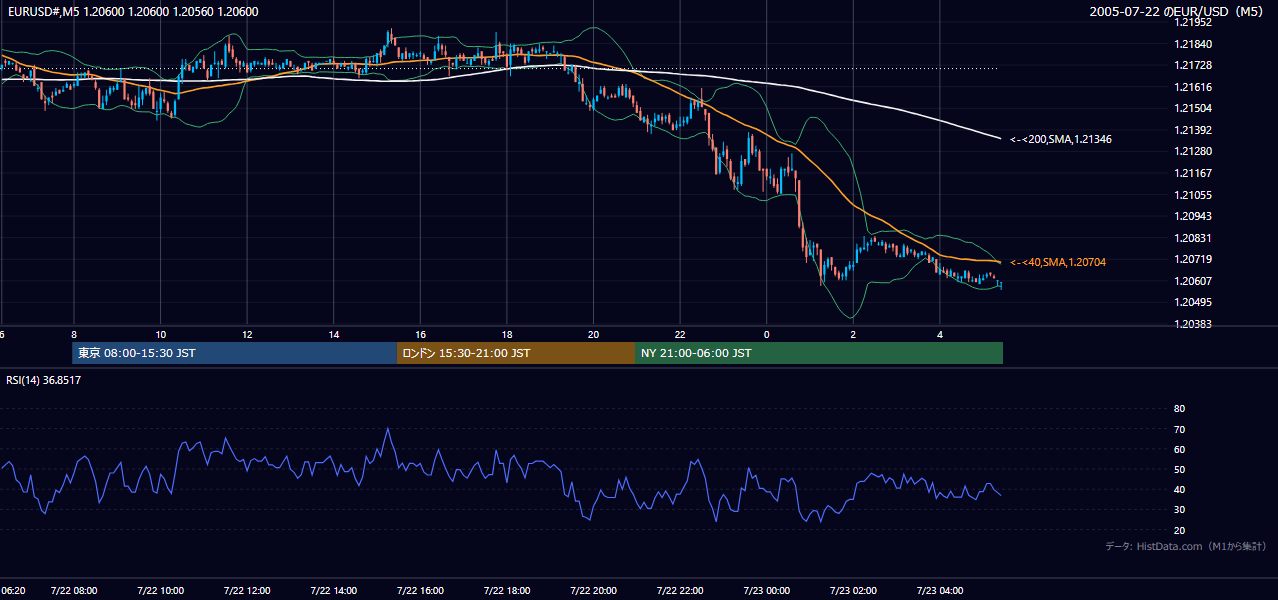The image size is (1278, 600).
Task: Click hour marker 8 under price chart
Action: (74, 334)
